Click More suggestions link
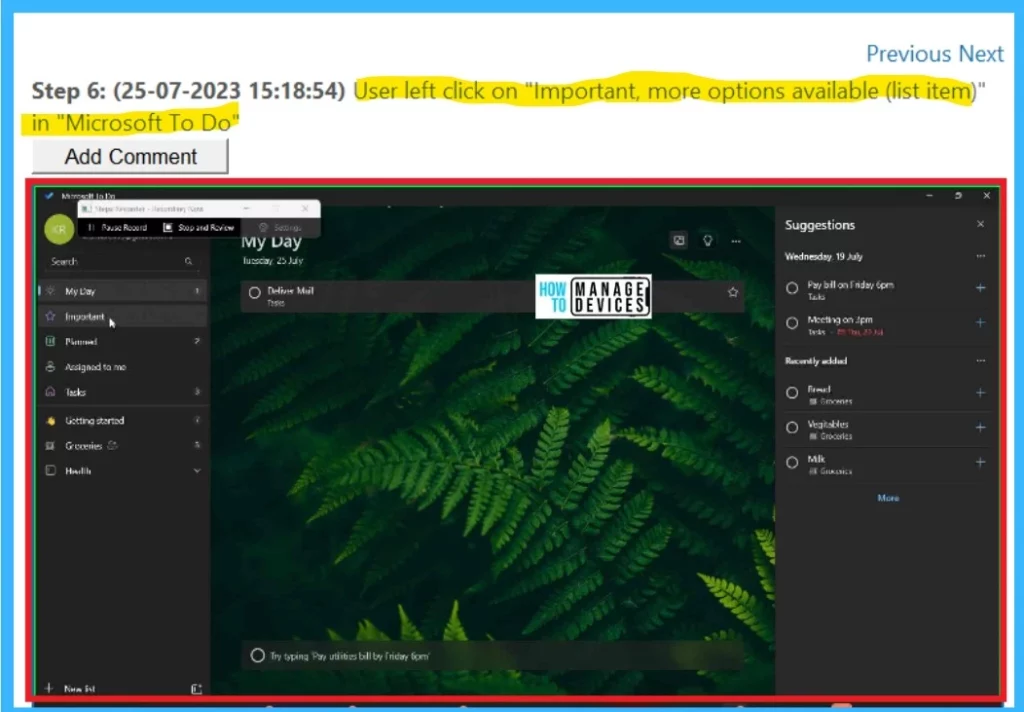 [x=888, y=498]
